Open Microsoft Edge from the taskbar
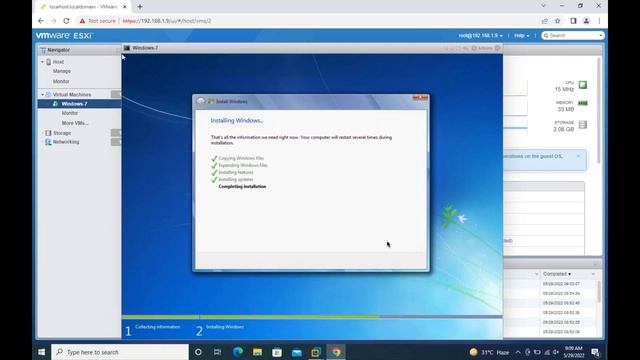This screenshot has height=360, width=640. point(238,352)
